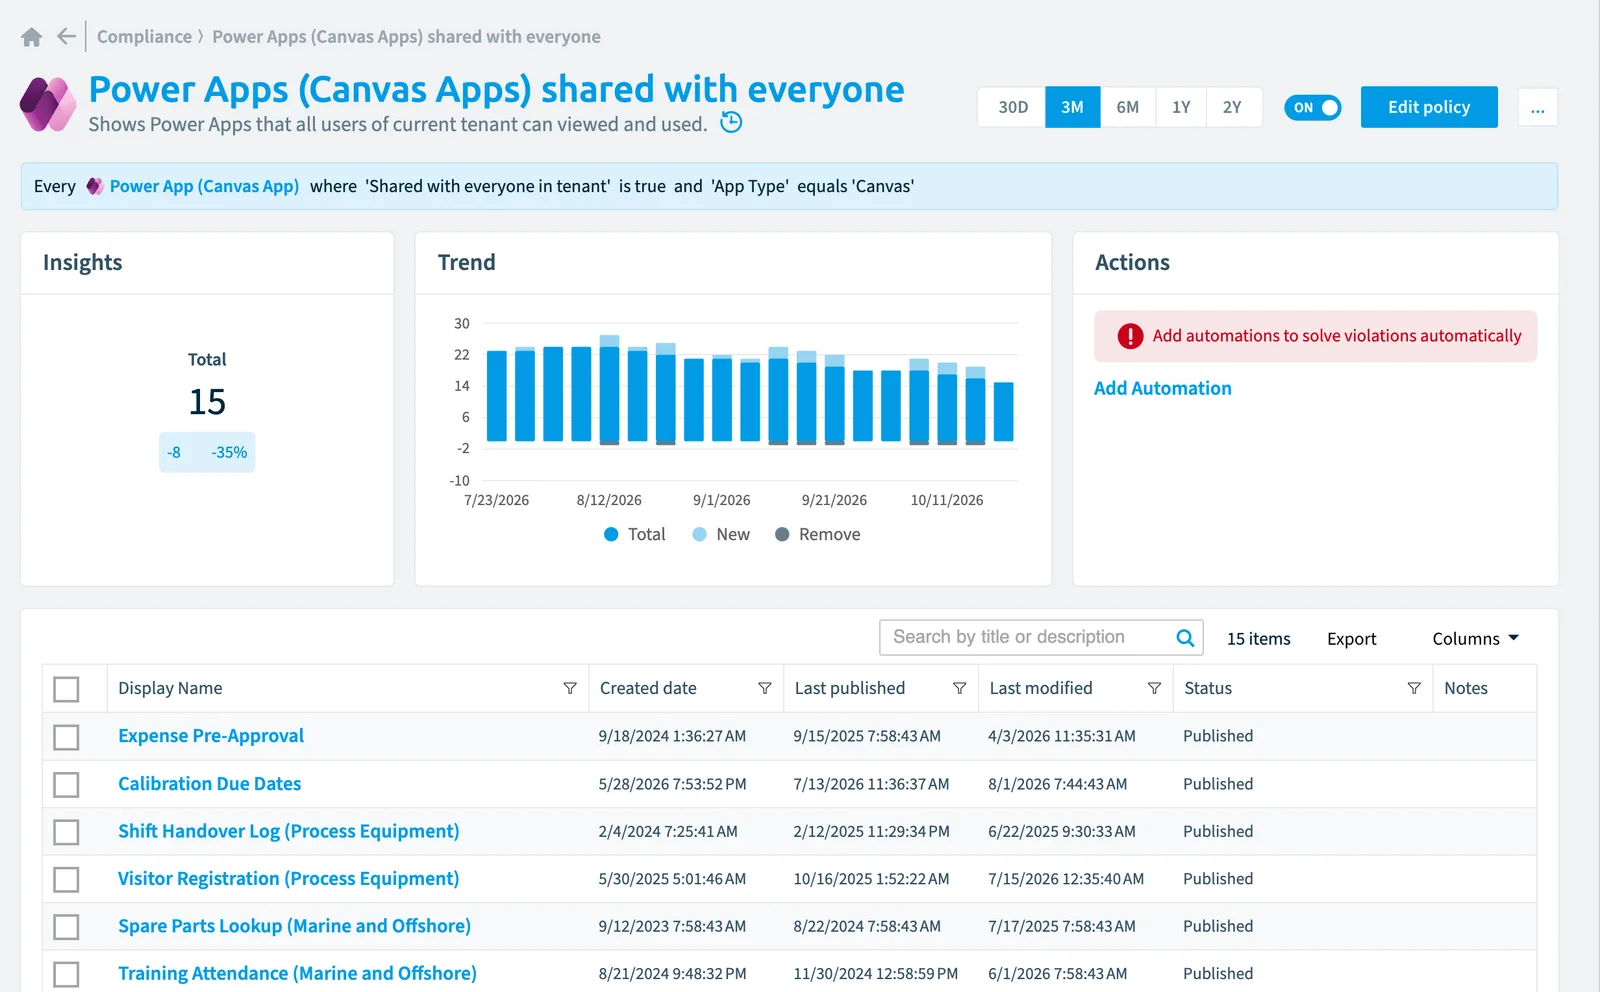Open Shift Handover Log (Process Equipment)
The height and width of the screenshot is (992, 1600).
click(x=289, y=831)
